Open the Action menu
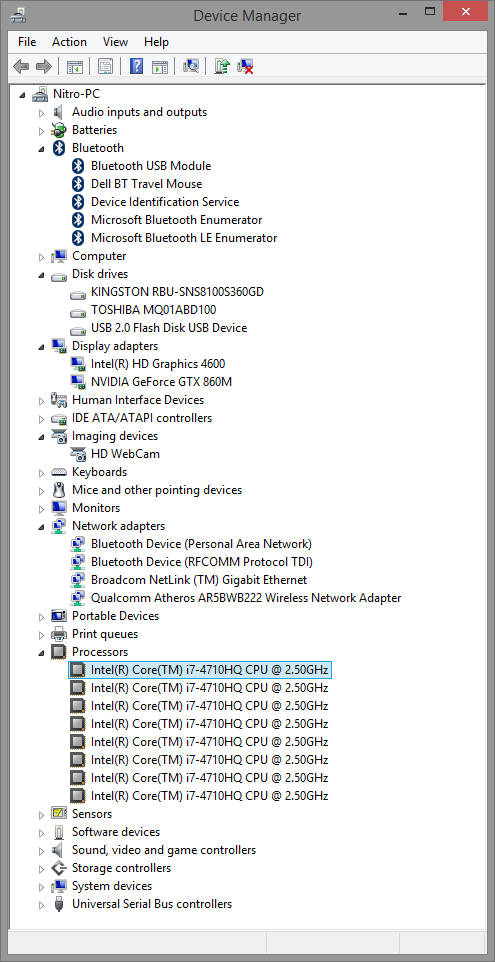Screen dimensions: 495x962 pos(69,42)
